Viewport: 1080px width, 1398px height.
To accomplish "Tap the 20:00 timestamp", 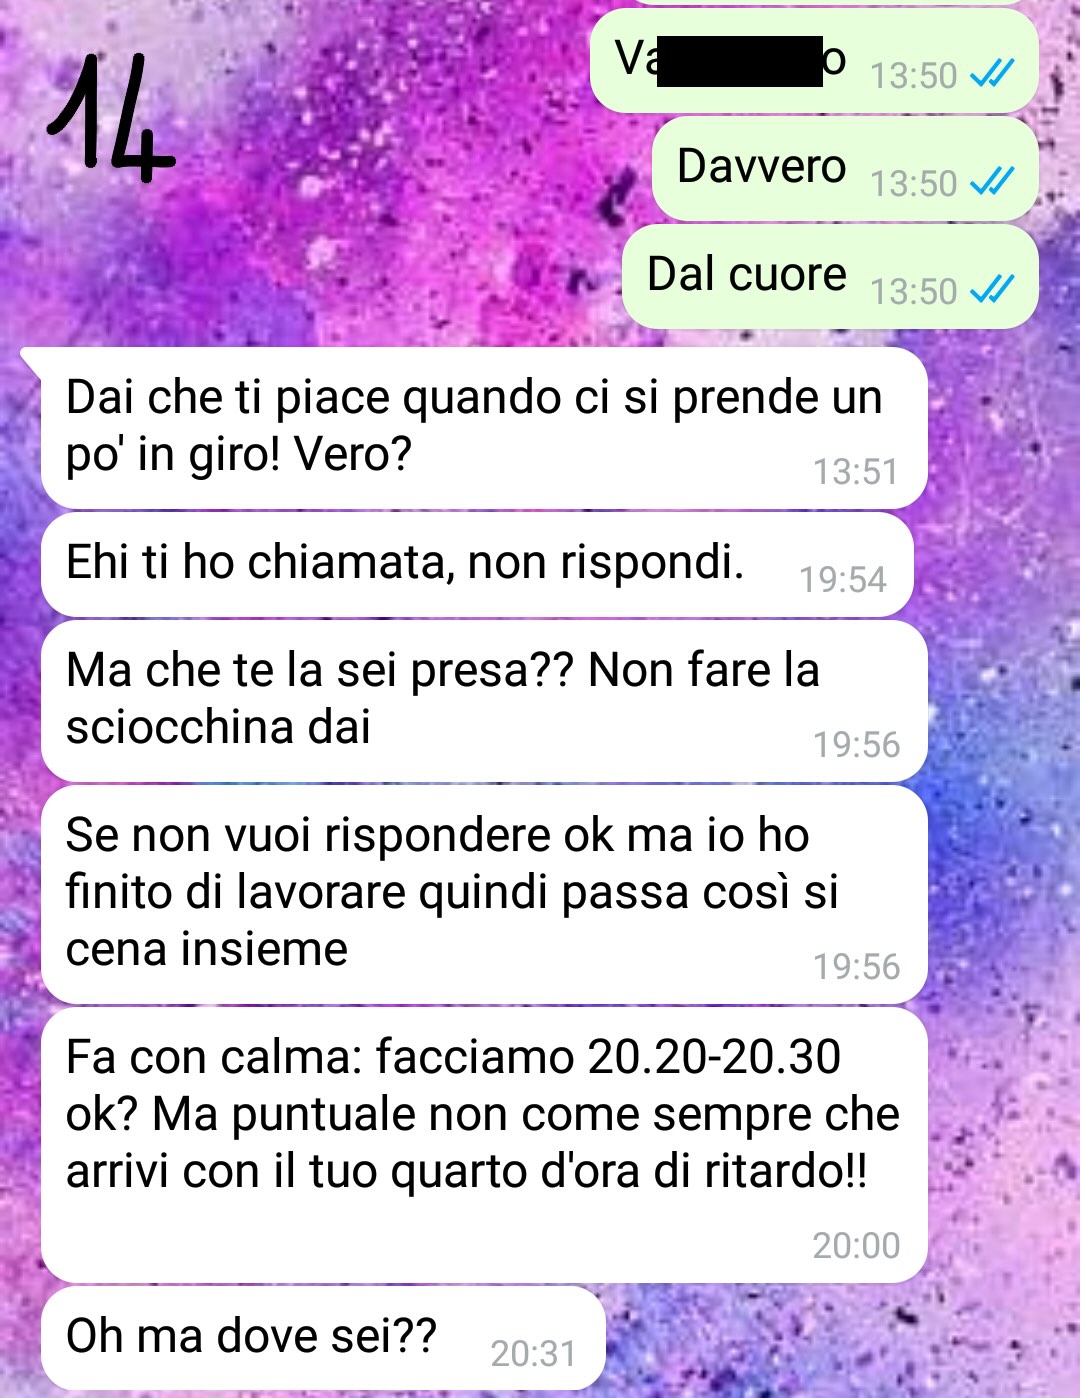I will point(856,1245).
